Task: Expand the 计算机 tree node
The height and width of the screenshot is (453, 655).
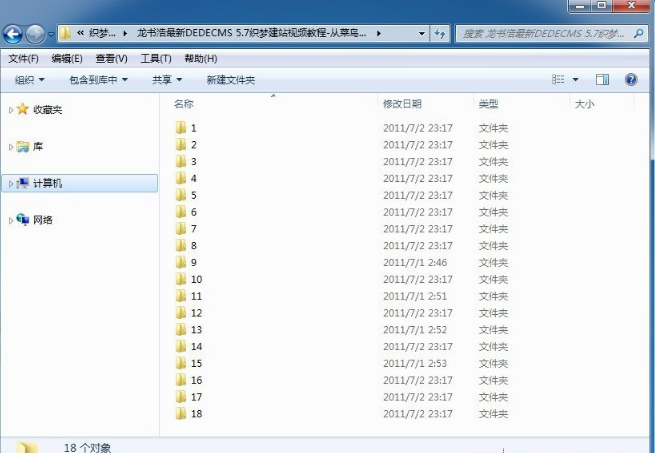Action: (11, 183)
